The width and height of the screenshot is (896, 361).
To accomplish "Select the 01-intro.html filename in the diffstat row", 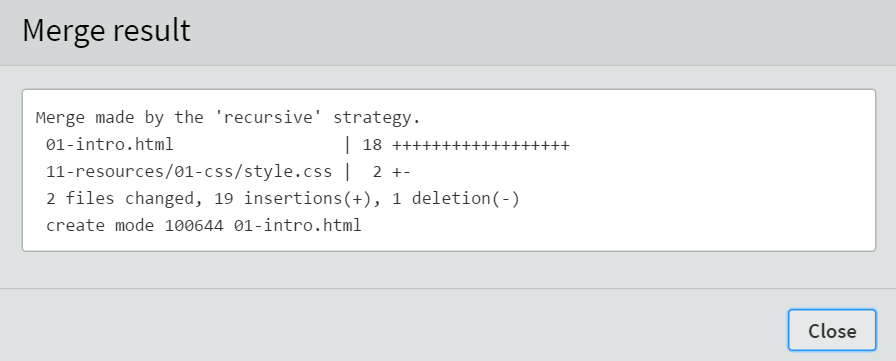I will [109, 145].
